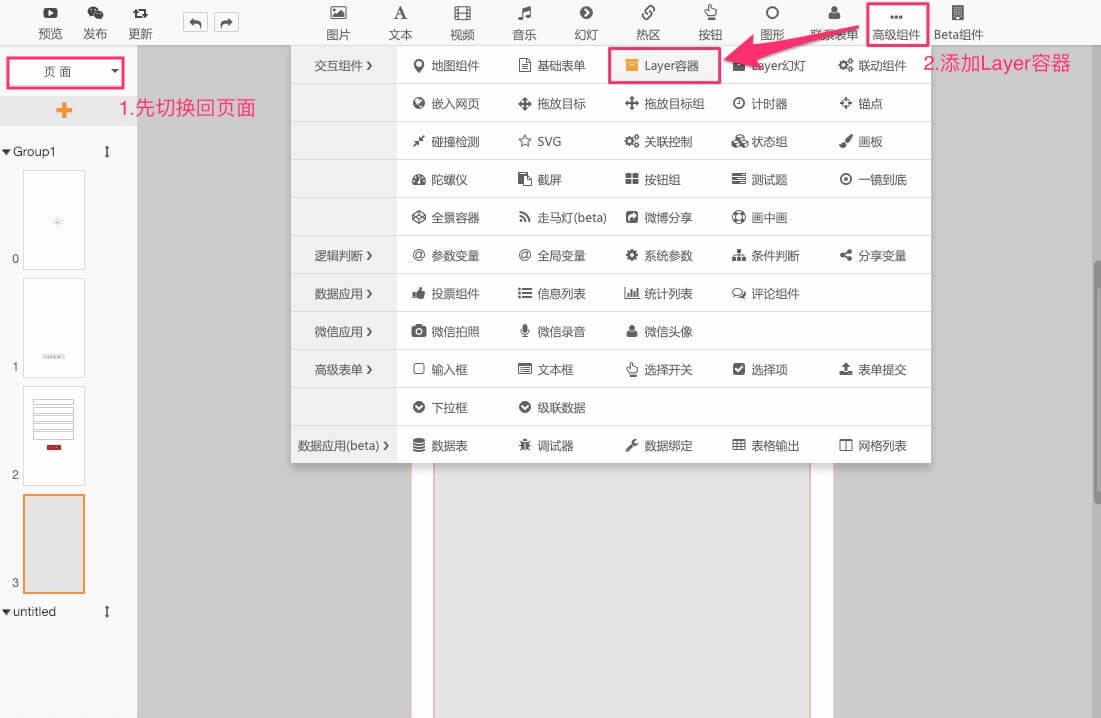This screenshot has height=718, width=1101.
Task: Choose the 状态组 state group item
Action: [760, 142]
